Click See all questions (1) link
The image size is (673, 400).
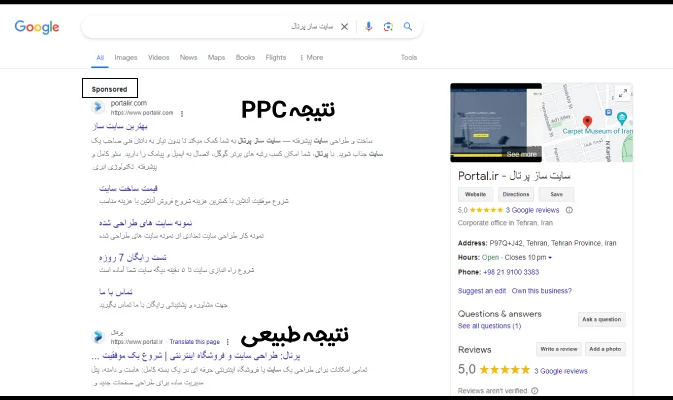pyautogui.click(x=489, y=326)
